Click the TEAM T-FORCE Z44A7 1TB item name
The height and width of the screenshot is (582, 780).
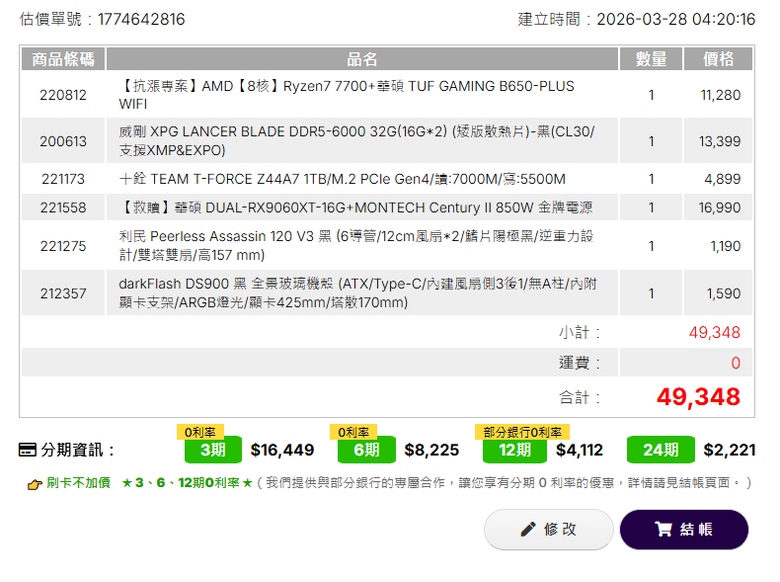342,179
